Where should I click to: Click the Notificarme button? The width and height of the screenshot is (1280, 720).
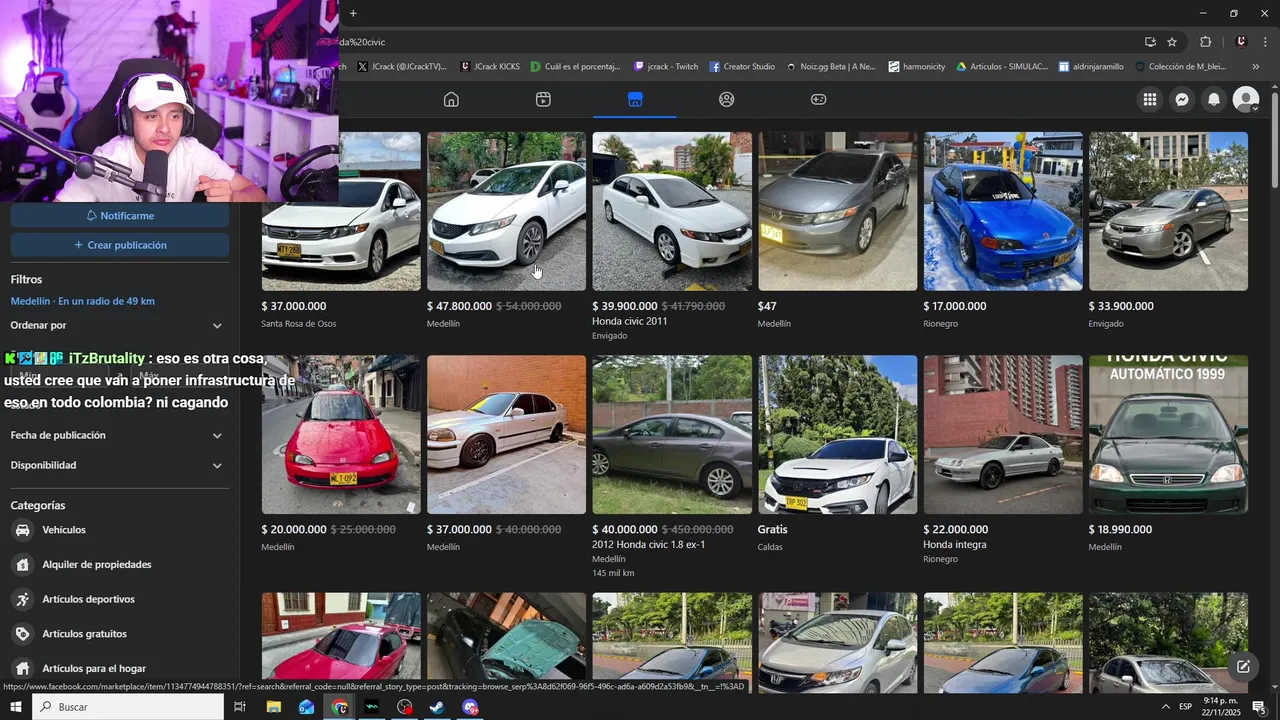[120, 216]
